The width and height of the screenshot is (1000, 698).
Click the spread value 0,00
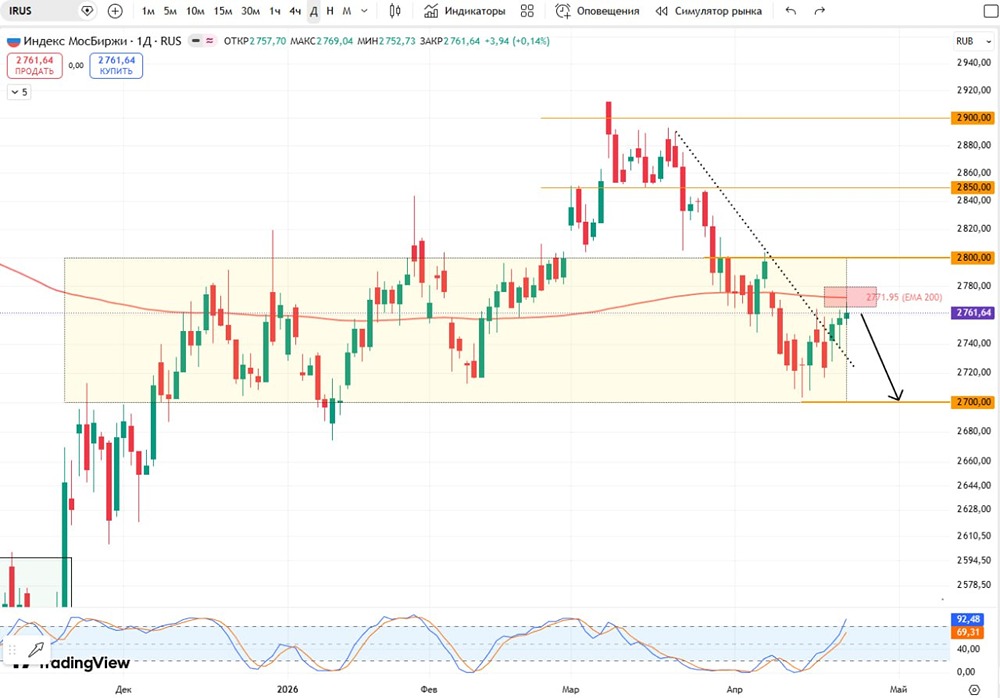click(76, 66)
